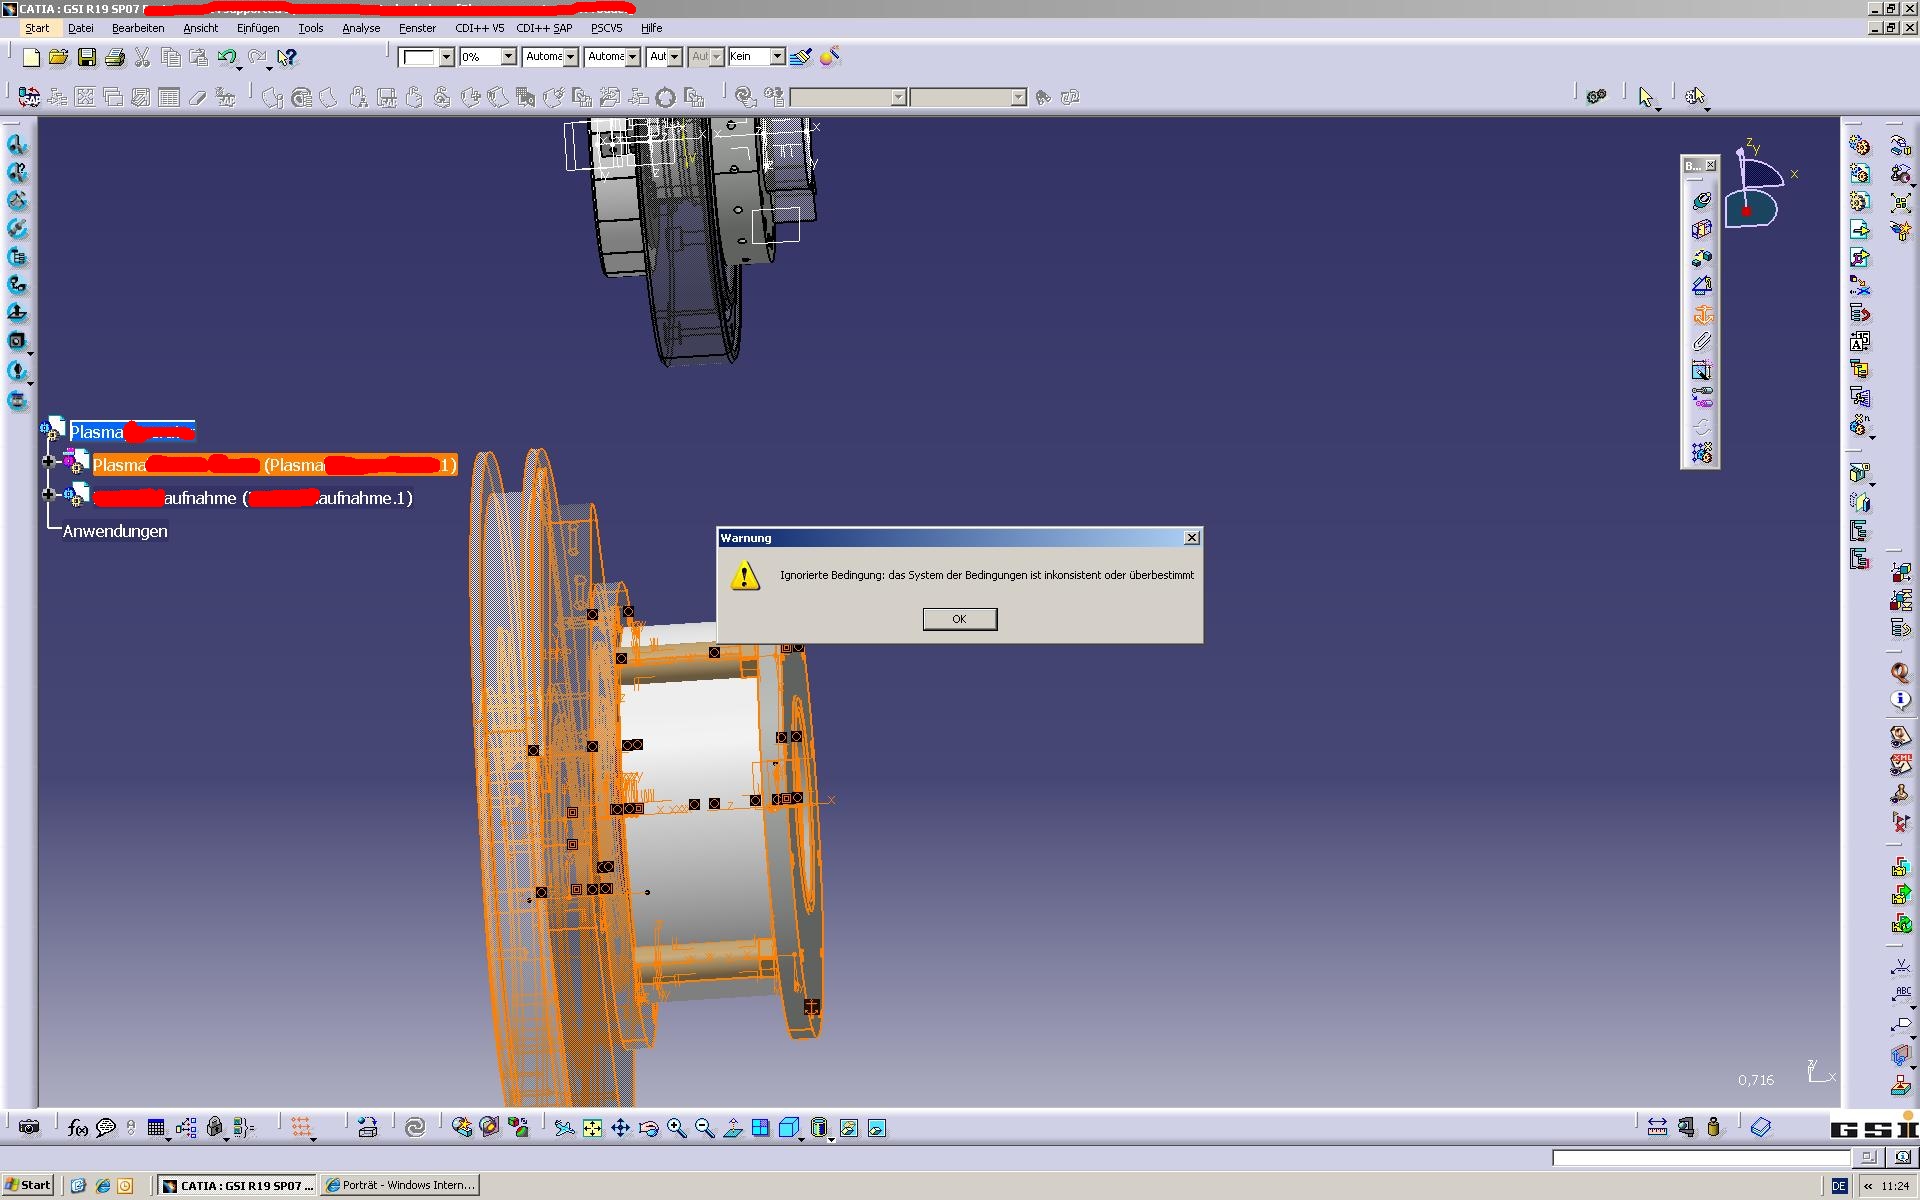1920x1200 pixels.
Task: Click the SAP icon in second toolbar
Action: 29,97
